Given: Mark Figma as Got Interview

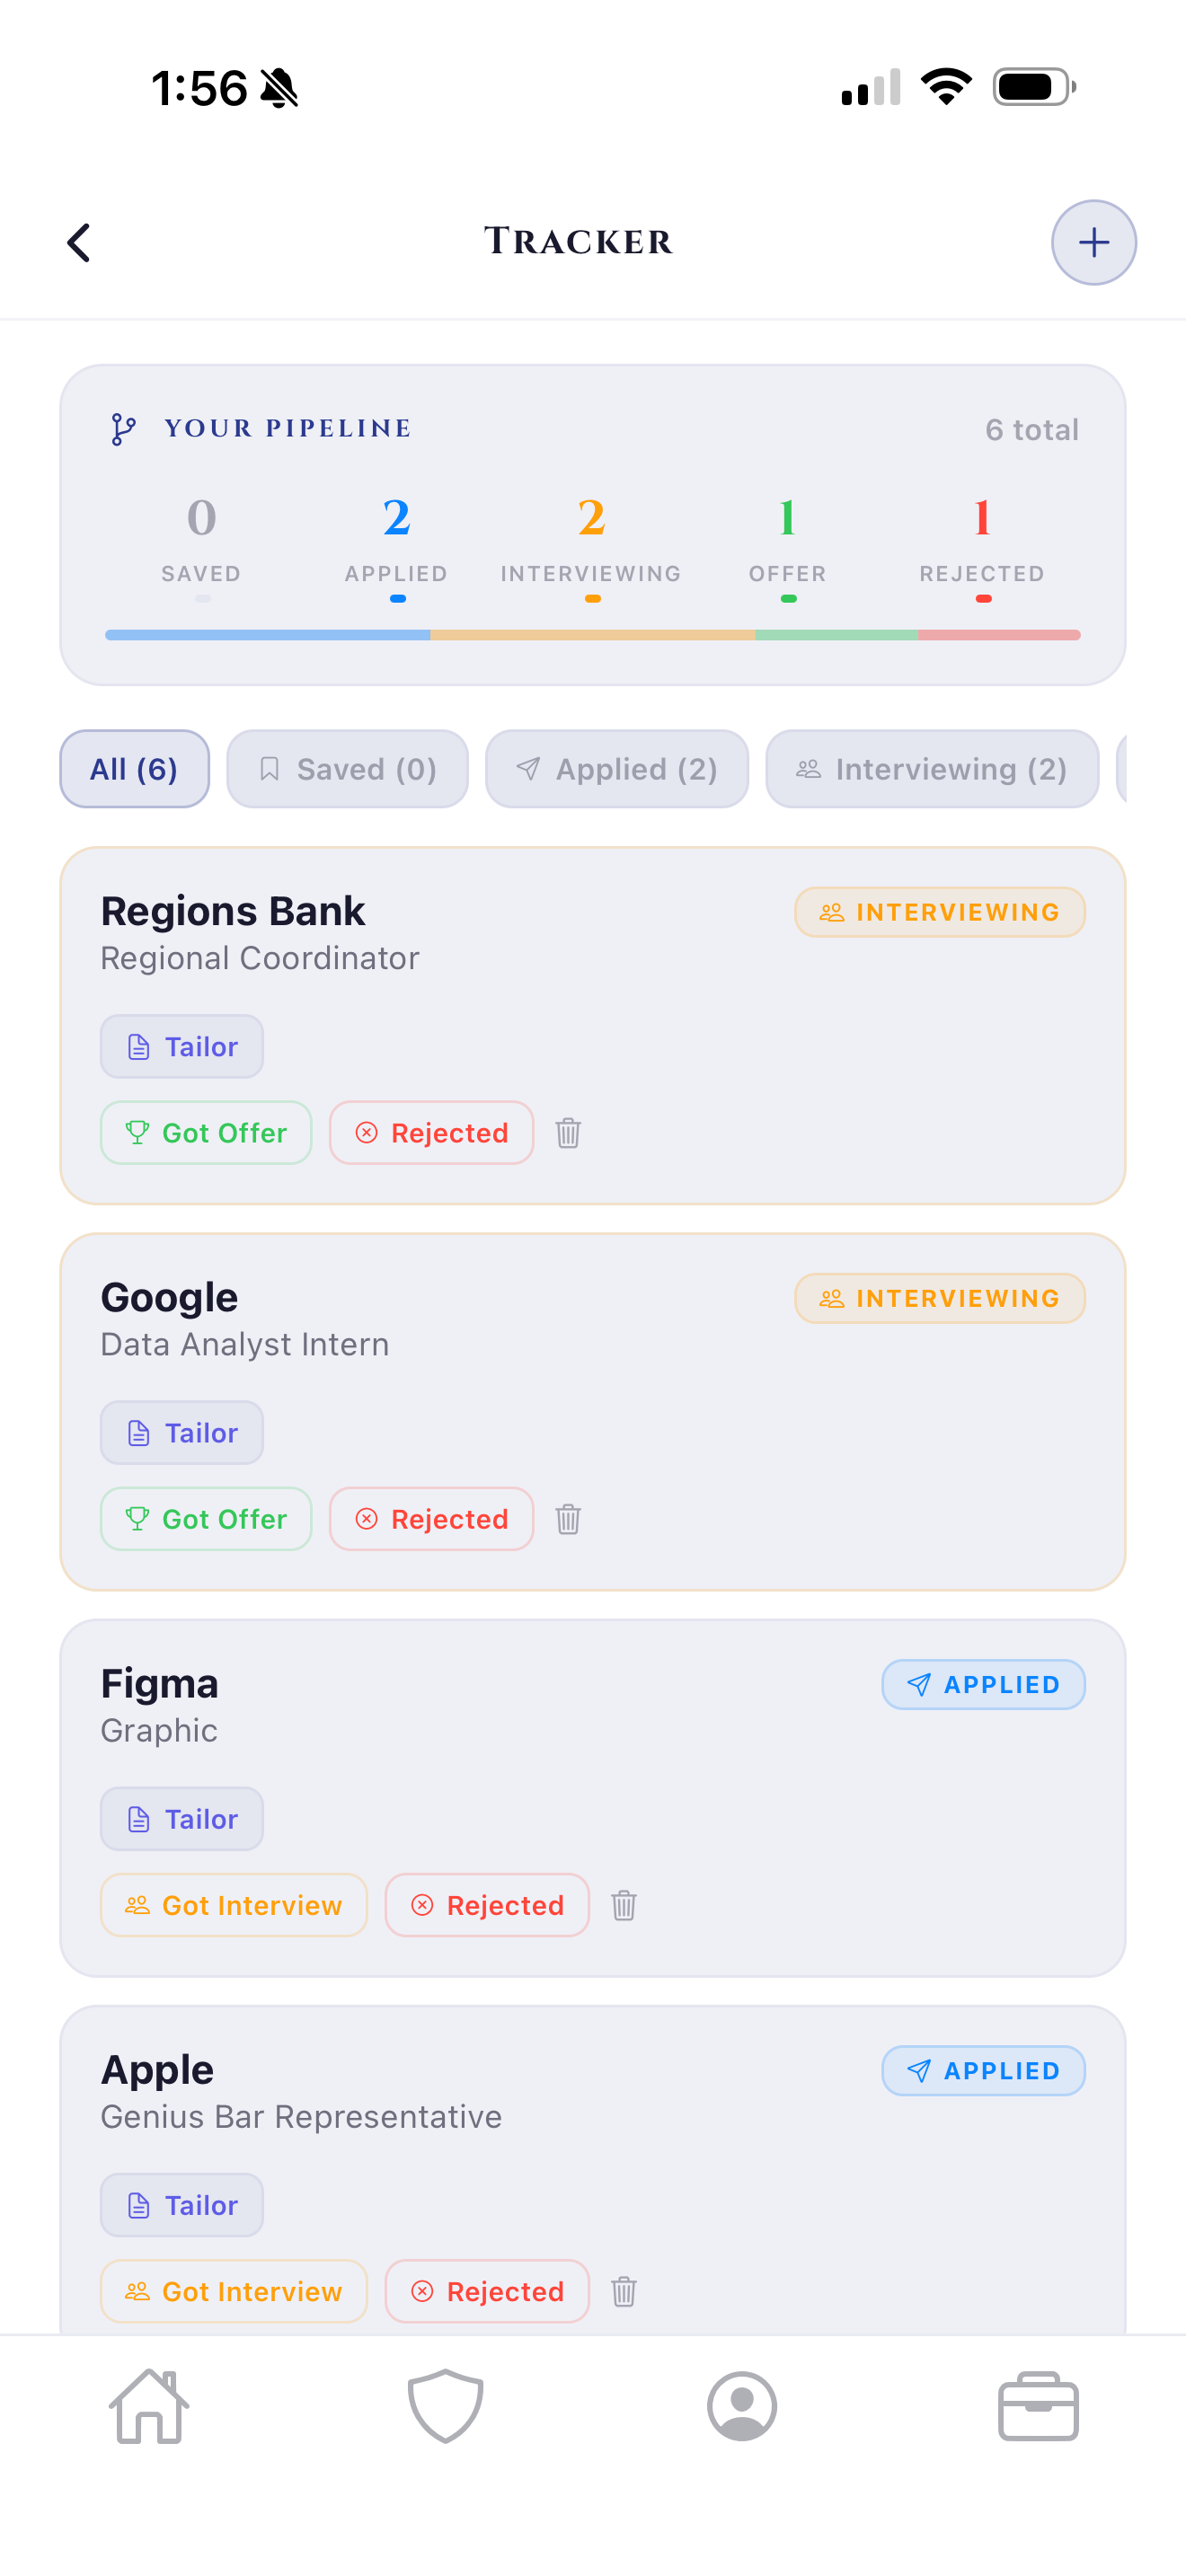Looking at the screenshot, I should pyautogui.click(x=233, y=1905).
